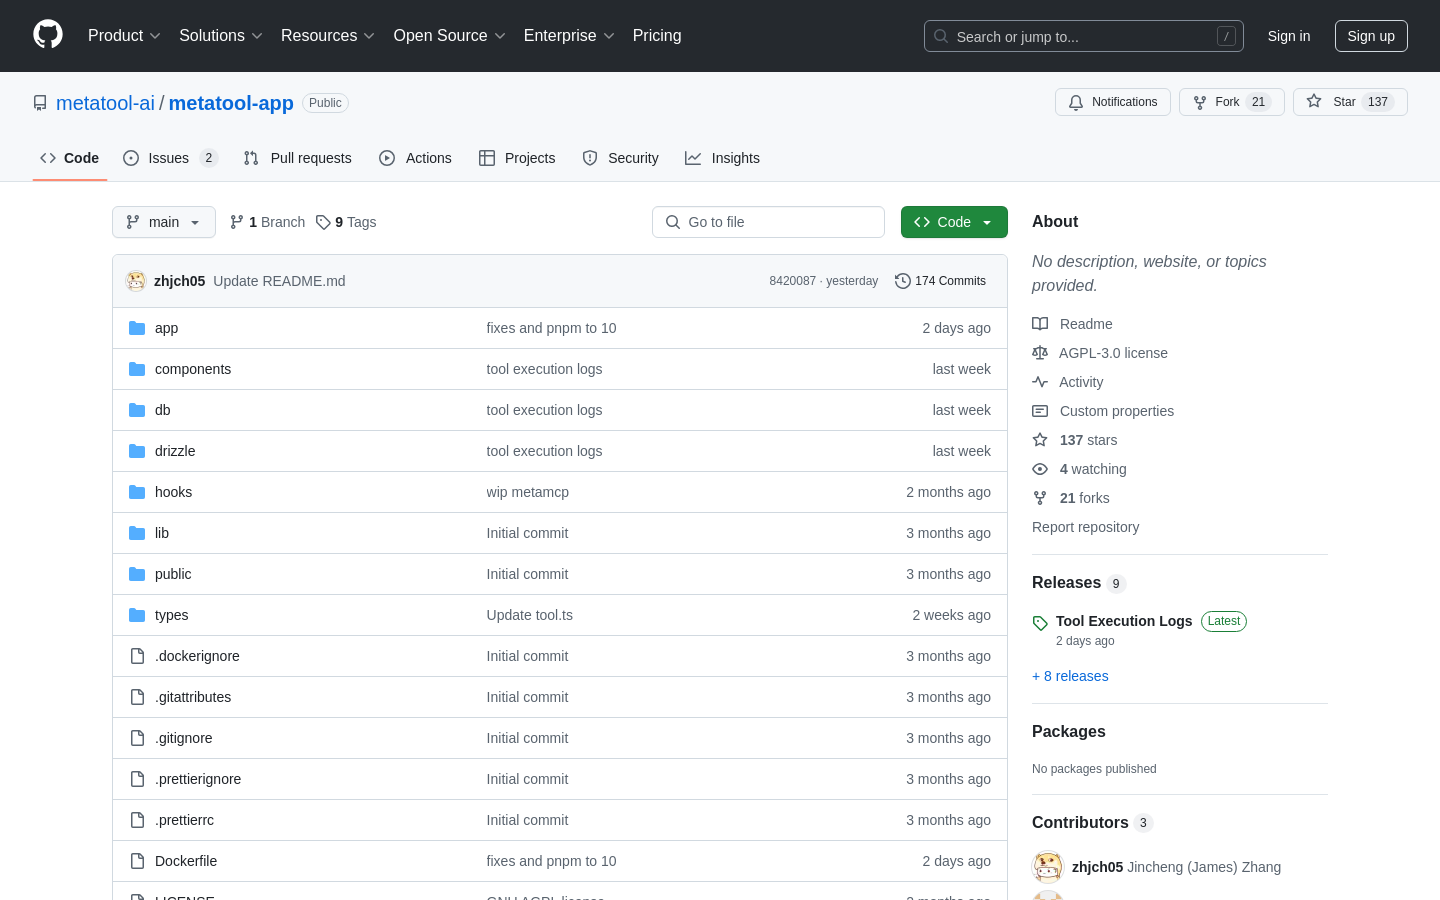
Task: Open the 'wip metamcp' commit message
Action: 528,492
